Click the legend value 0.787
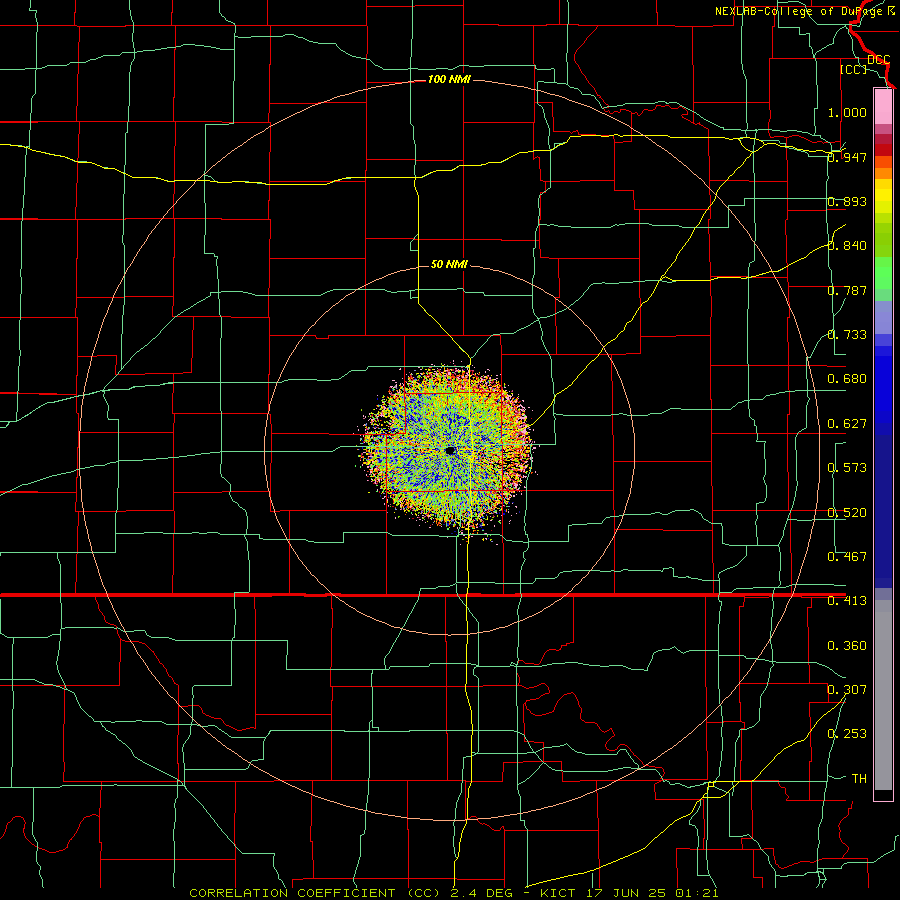This screenshot has height=900, width=900. (847, 290)
